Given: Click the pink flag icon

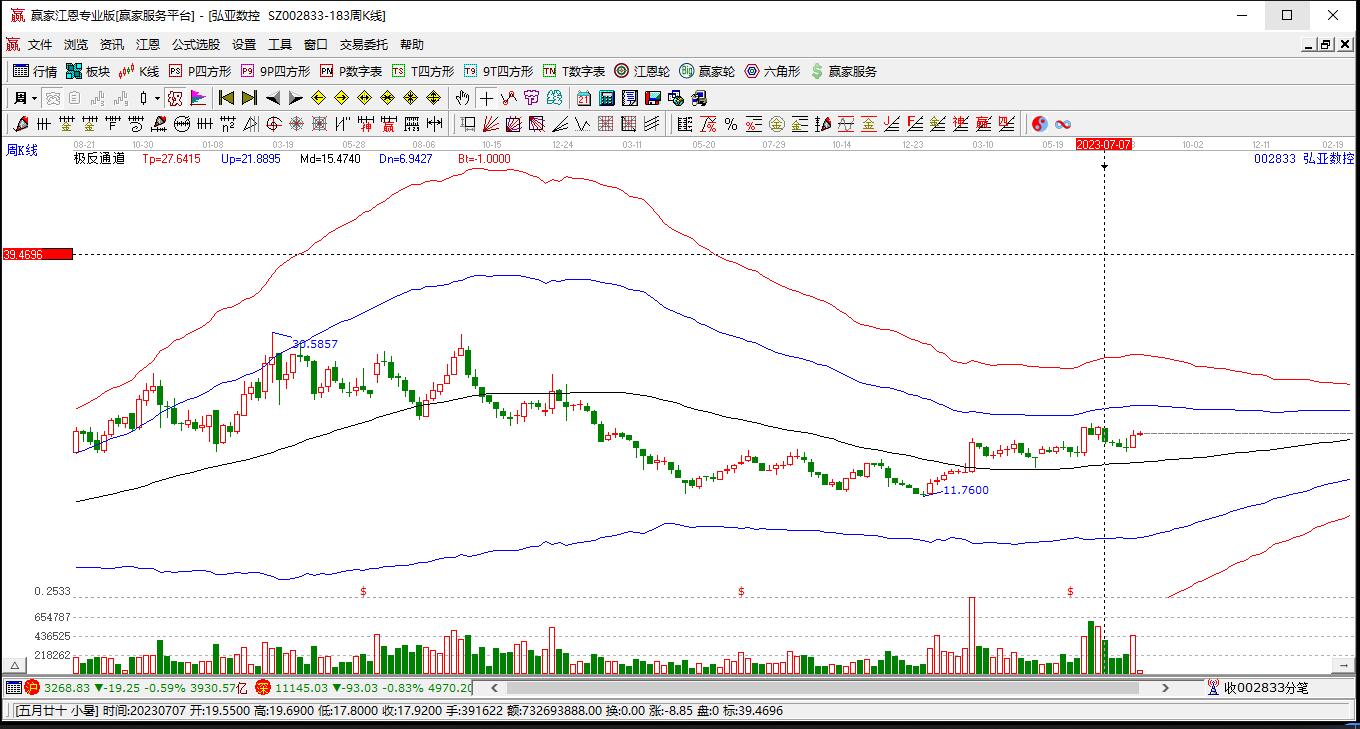Looking at the screenshot, I should pyautogui.click(x=198, y=98).
